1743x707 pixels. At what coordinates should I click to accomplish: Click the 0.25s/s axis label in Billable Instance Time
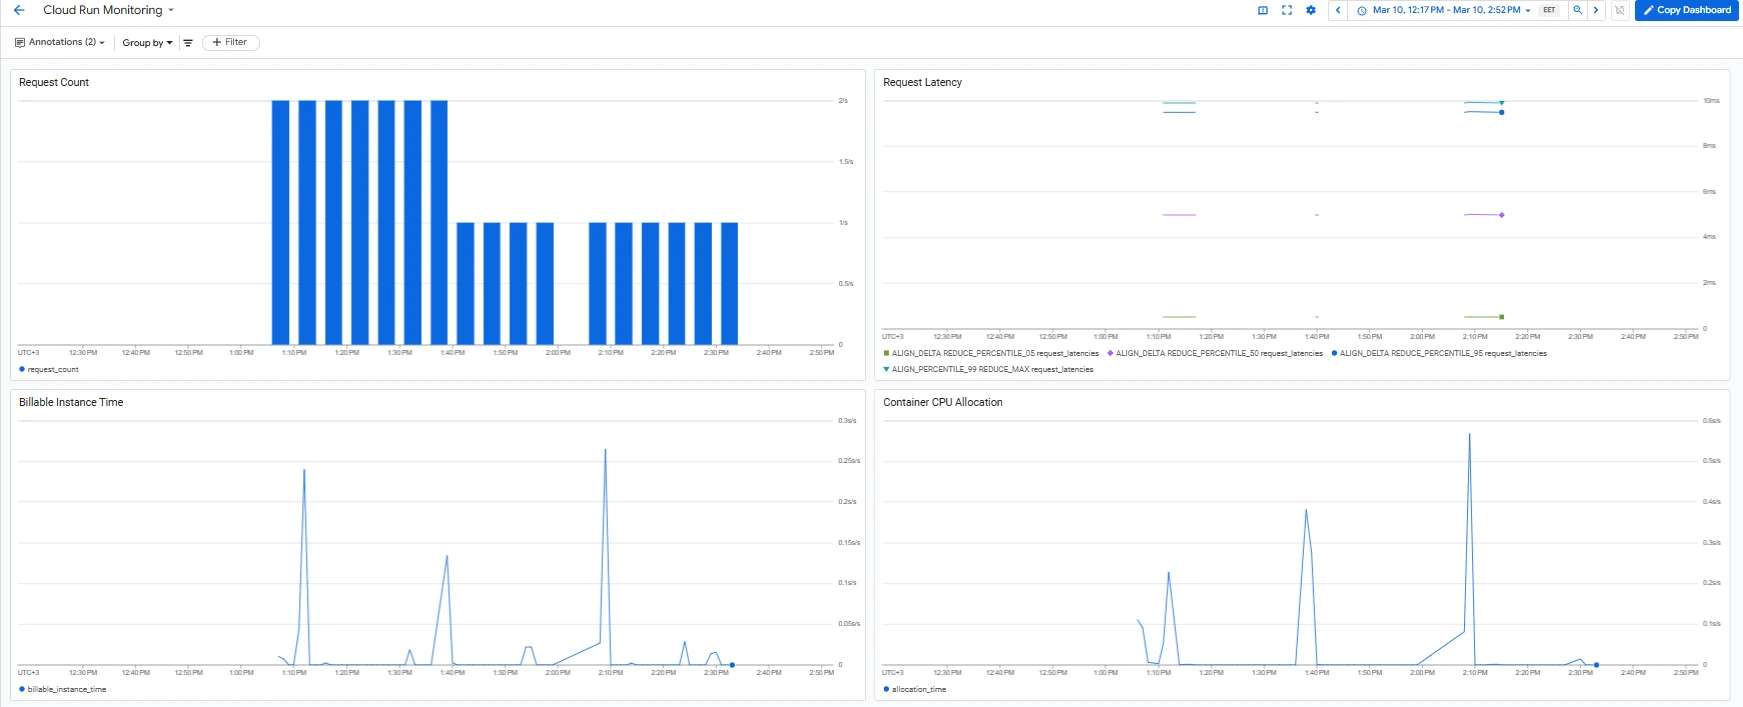[849, 461]
